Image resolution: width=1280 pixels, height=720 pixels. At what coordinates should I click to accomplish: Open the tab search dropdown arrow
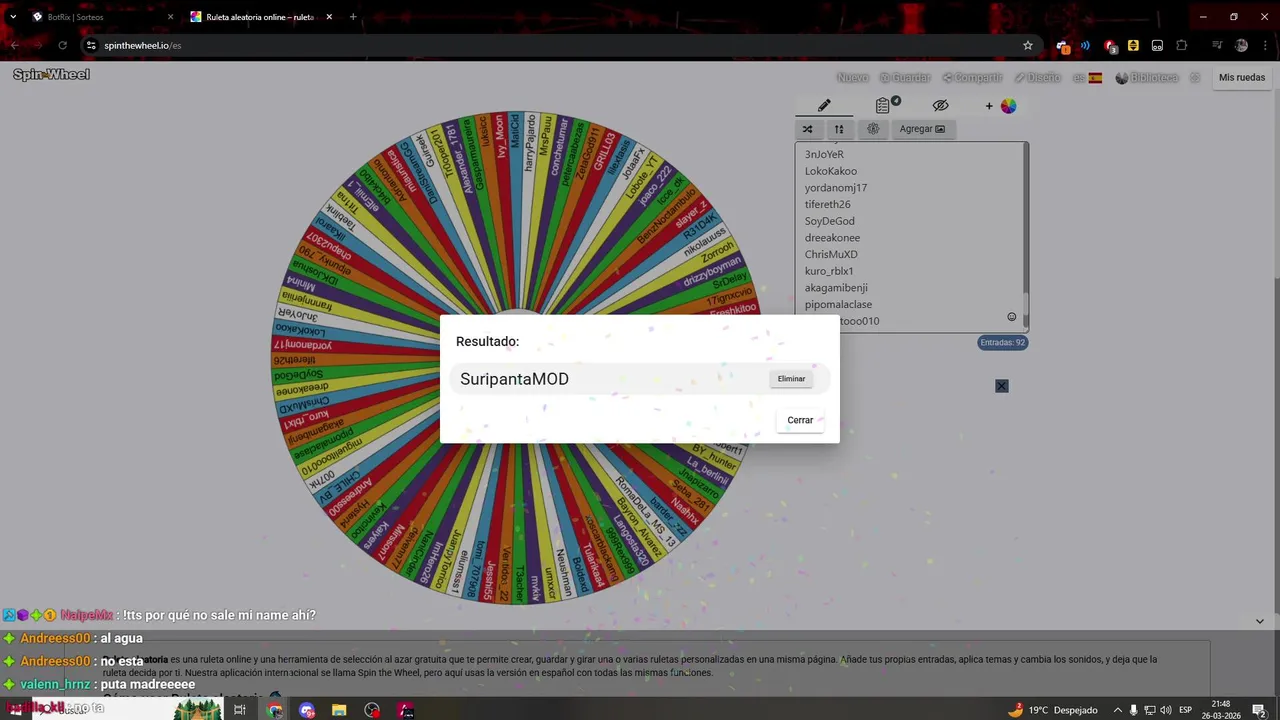12,17
